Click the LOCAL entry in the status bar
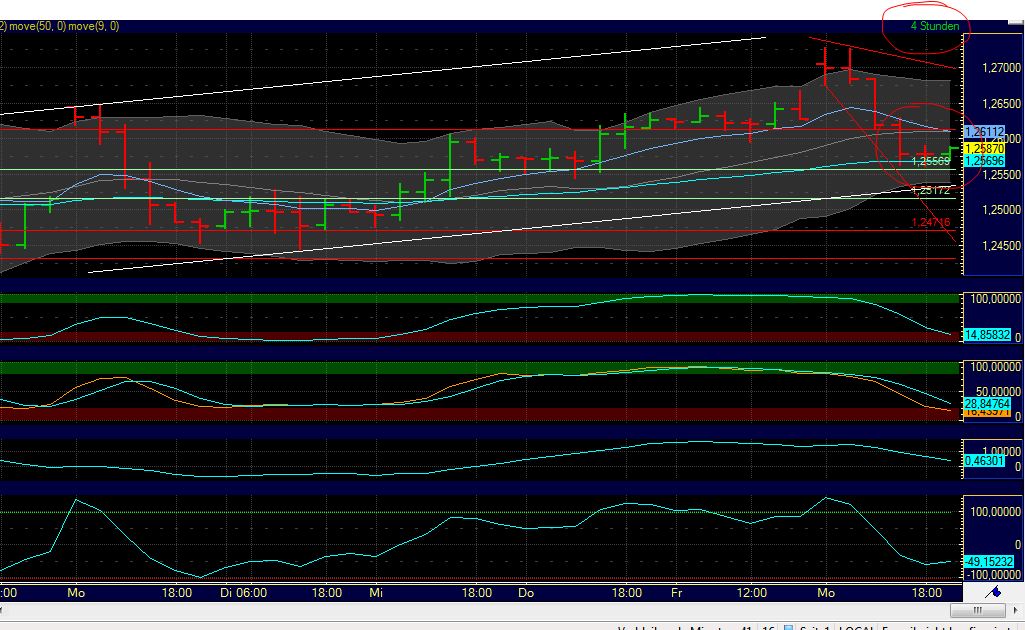This screenshot has height=630, width=1025. (x=855, y=625)
